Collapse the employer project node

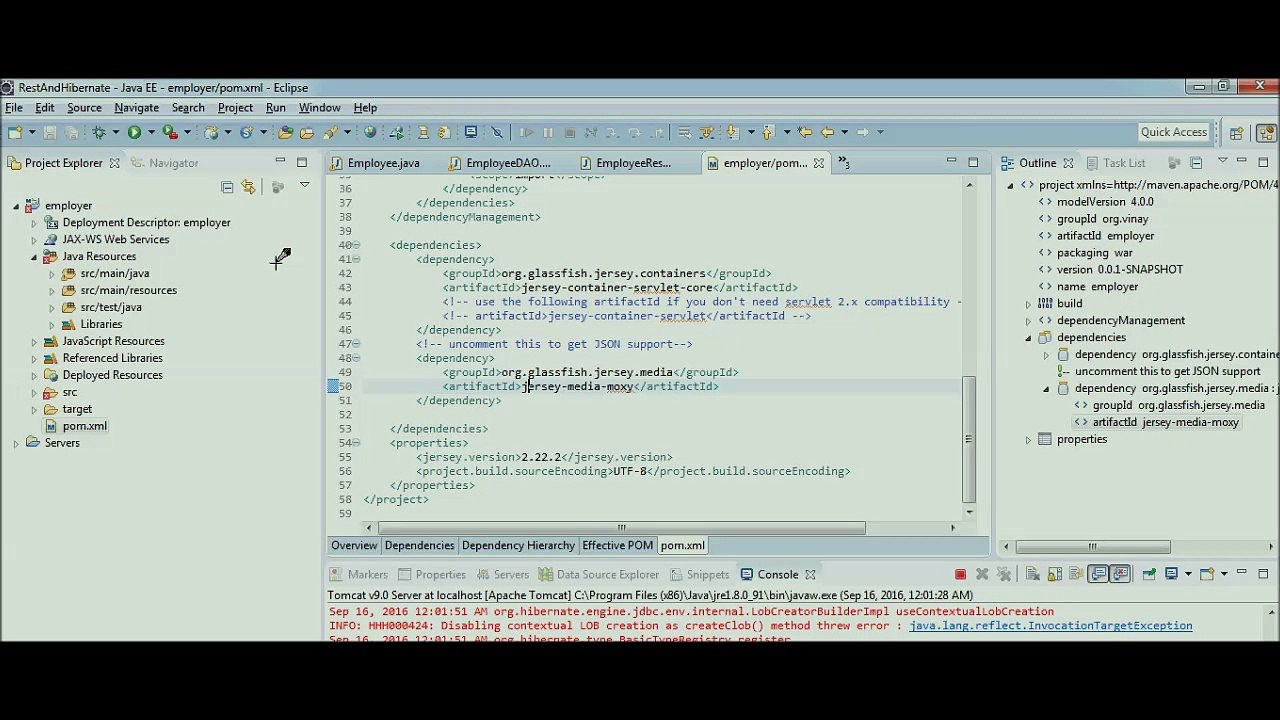pos(16,206)
